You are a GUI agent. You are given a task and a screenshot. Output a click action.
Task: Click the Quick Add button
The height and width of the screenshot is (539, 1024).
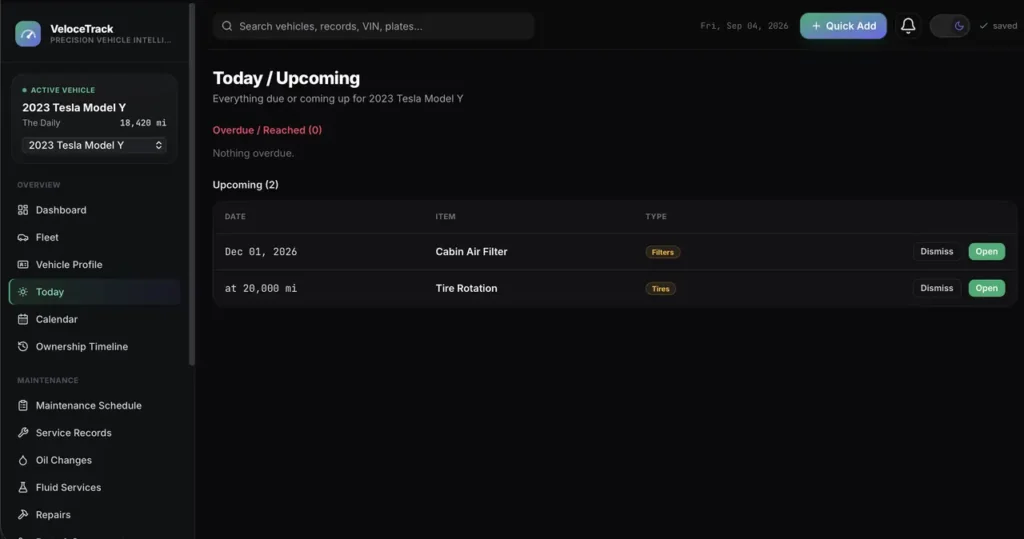click(843, 26)
